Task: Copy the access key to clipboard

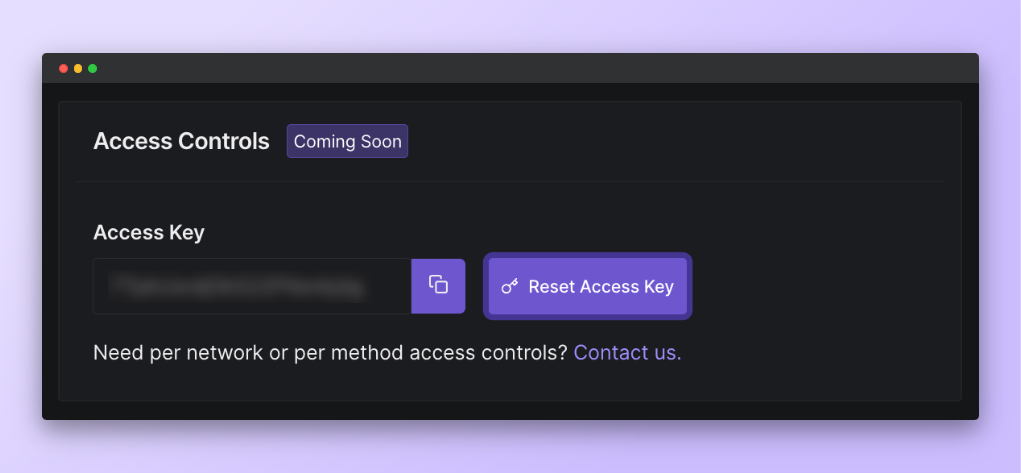Action: 438,285
